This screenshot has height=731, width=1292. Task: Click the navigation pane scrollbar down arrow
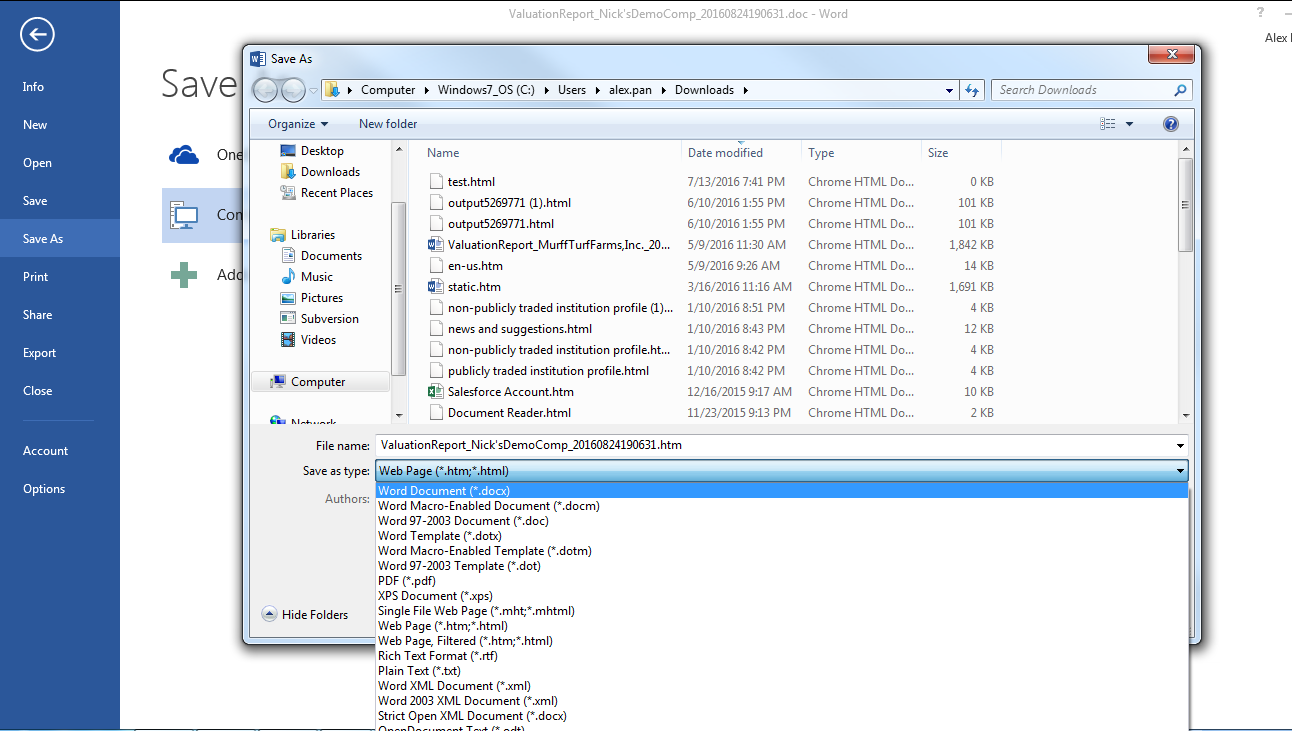point(399,415)
